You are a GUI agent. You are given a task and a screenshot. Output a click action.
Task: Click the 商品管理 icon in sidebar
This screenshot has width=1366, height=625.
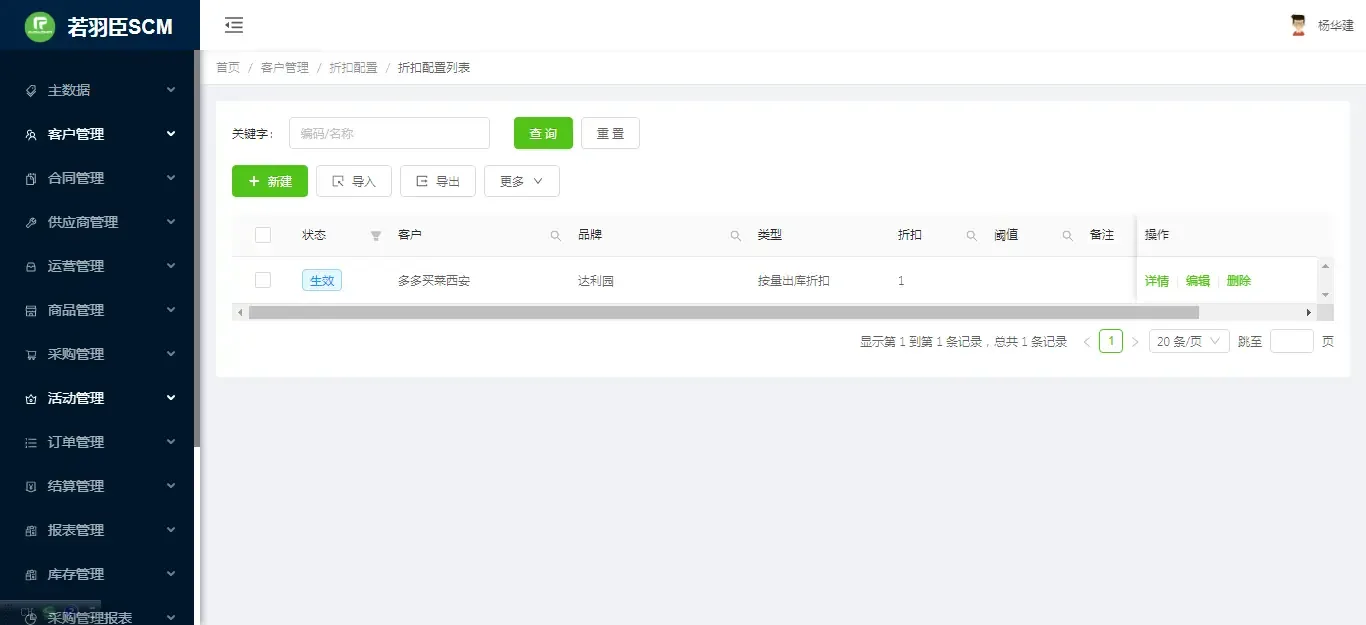pyautogui.click(x=31, y=310)
